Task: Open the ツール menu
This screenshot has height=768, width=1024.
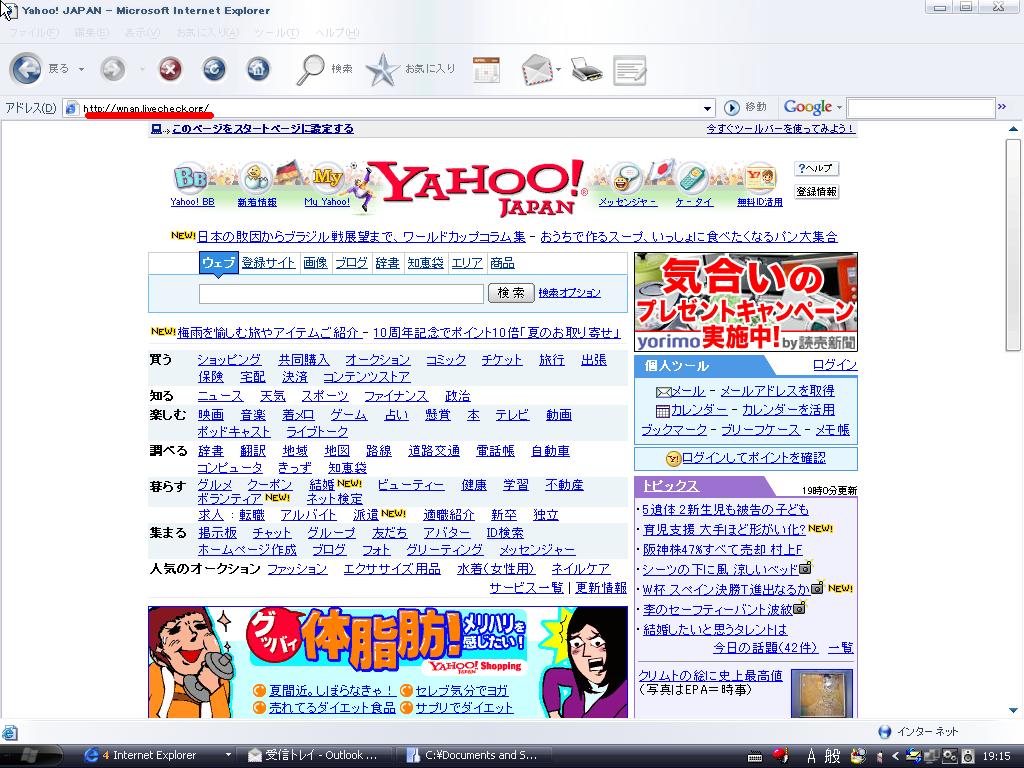Action: [276, 33]
